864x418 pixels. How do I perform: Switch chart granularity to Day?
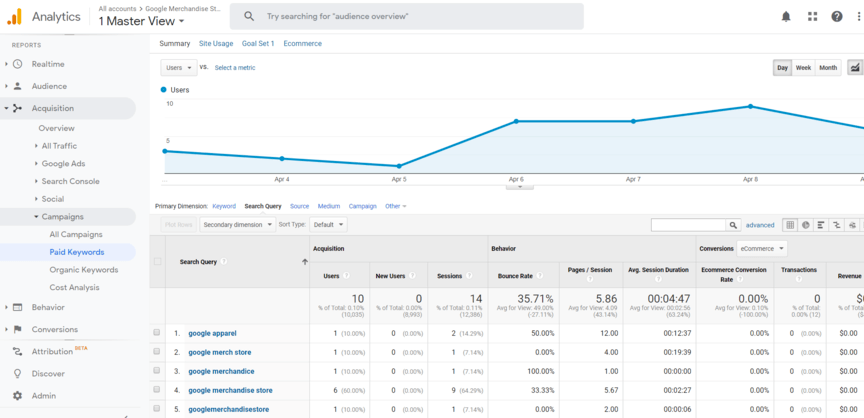click(x=782, y=68)
